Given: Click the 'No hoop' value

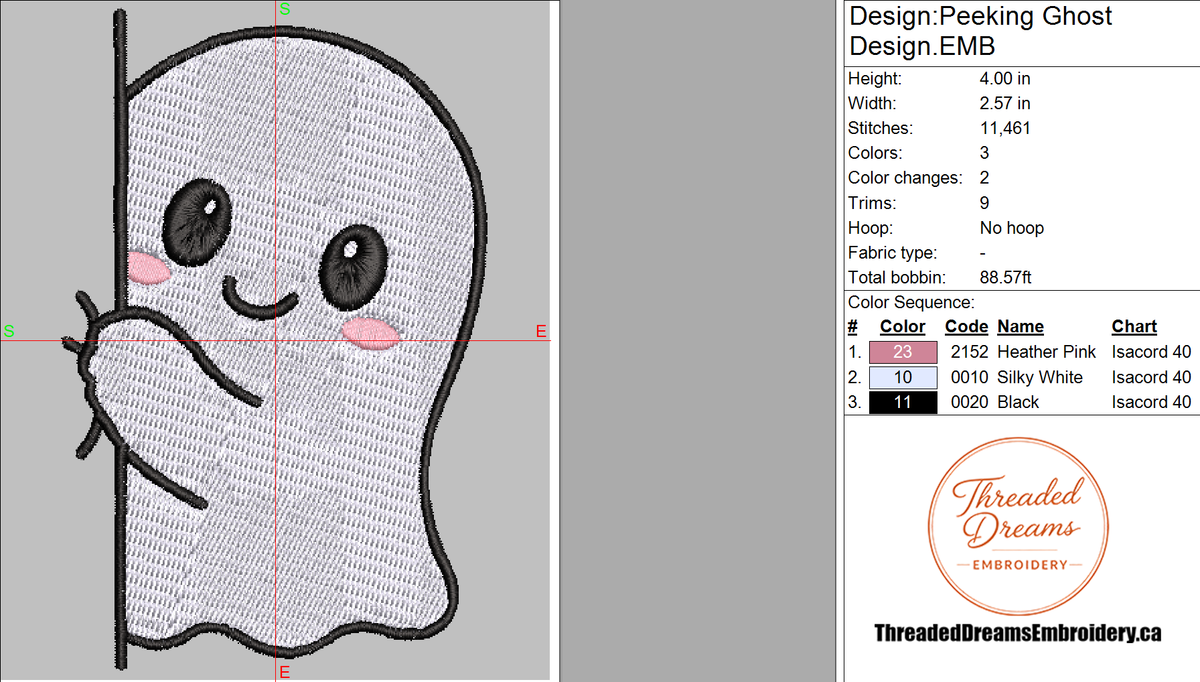Looking at the screenshot, I should (x=1012, y=228).
